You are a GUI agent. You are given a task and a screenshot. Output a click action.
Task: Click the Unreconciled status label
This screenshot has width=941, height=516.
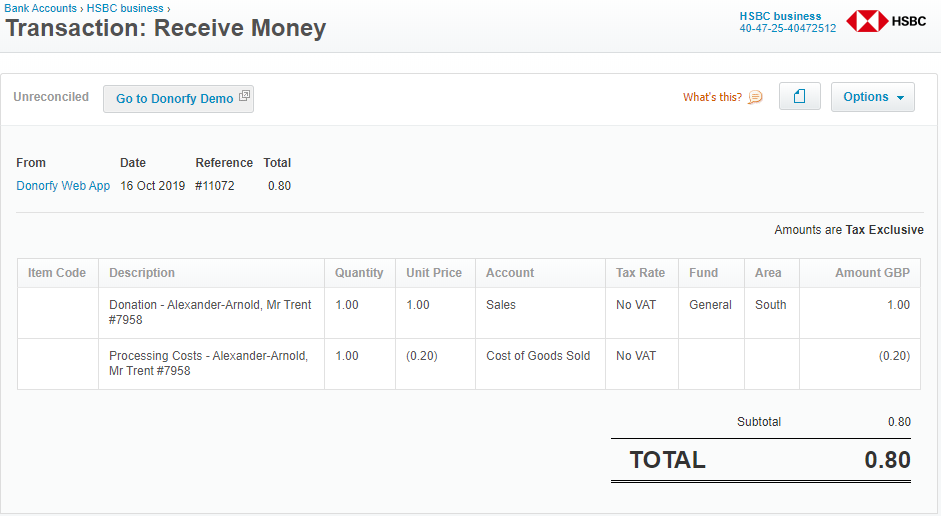click(x=51, y=97)
